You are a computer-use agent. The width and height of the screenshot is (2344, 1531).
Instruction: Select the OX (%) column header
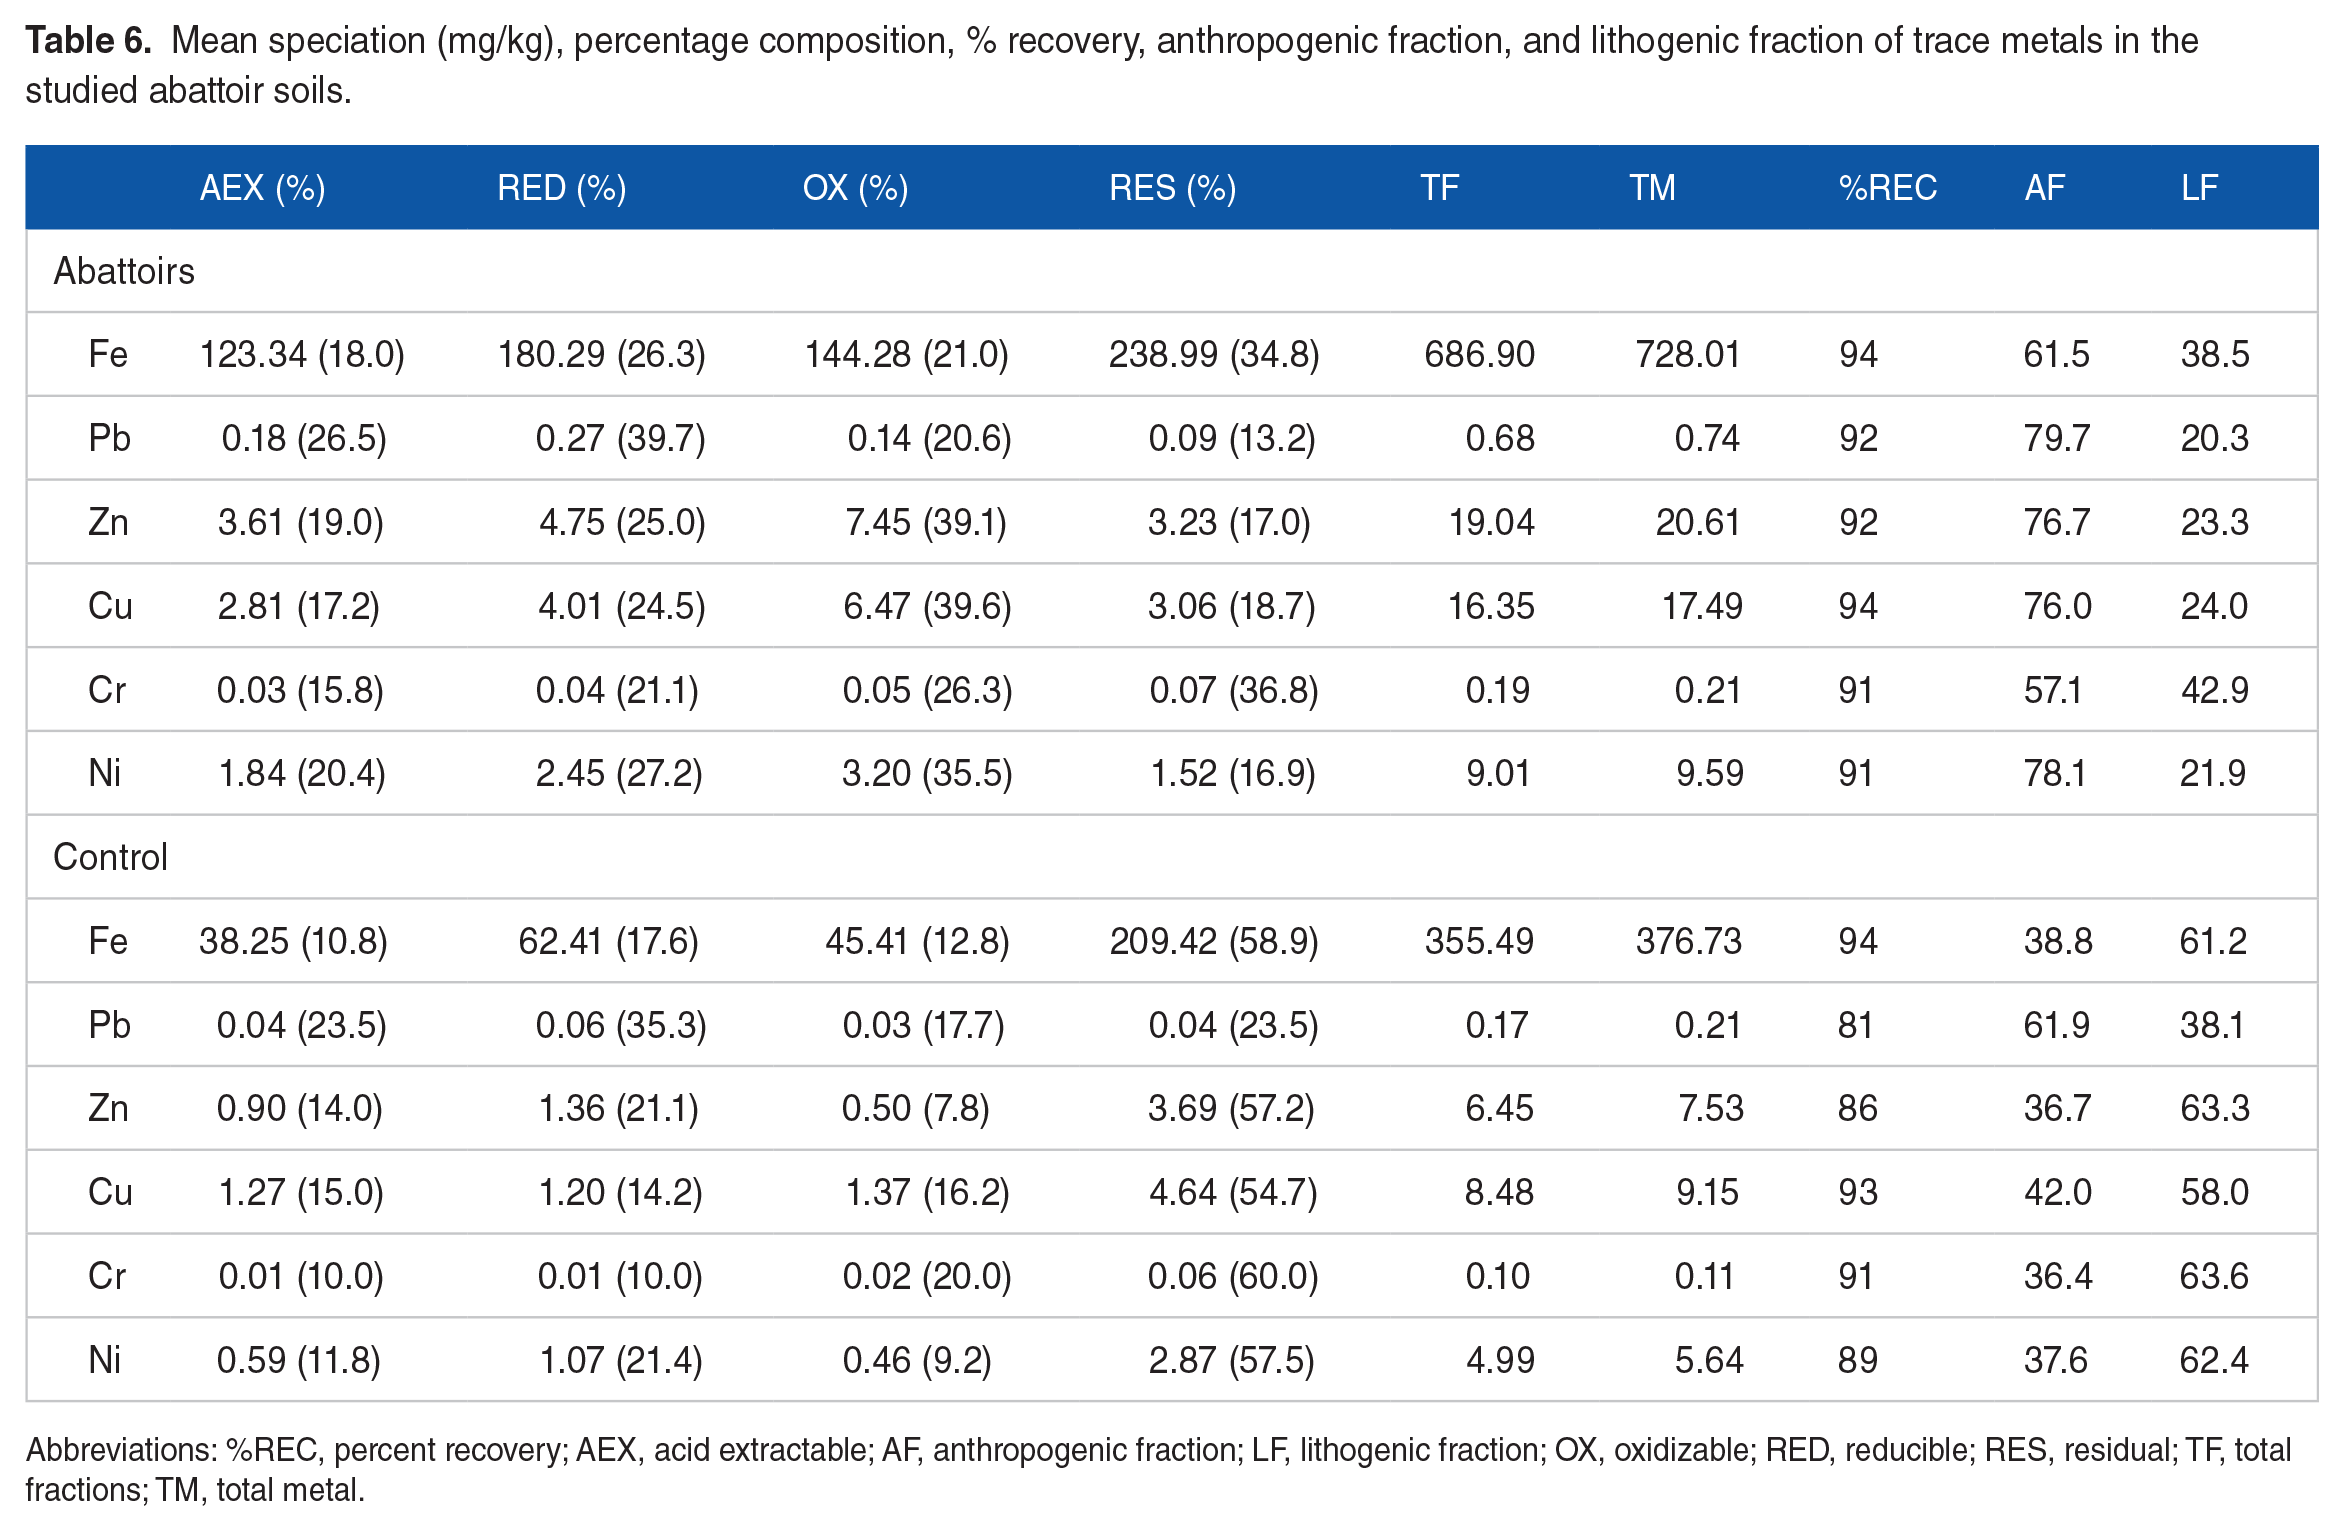(855, 188)
